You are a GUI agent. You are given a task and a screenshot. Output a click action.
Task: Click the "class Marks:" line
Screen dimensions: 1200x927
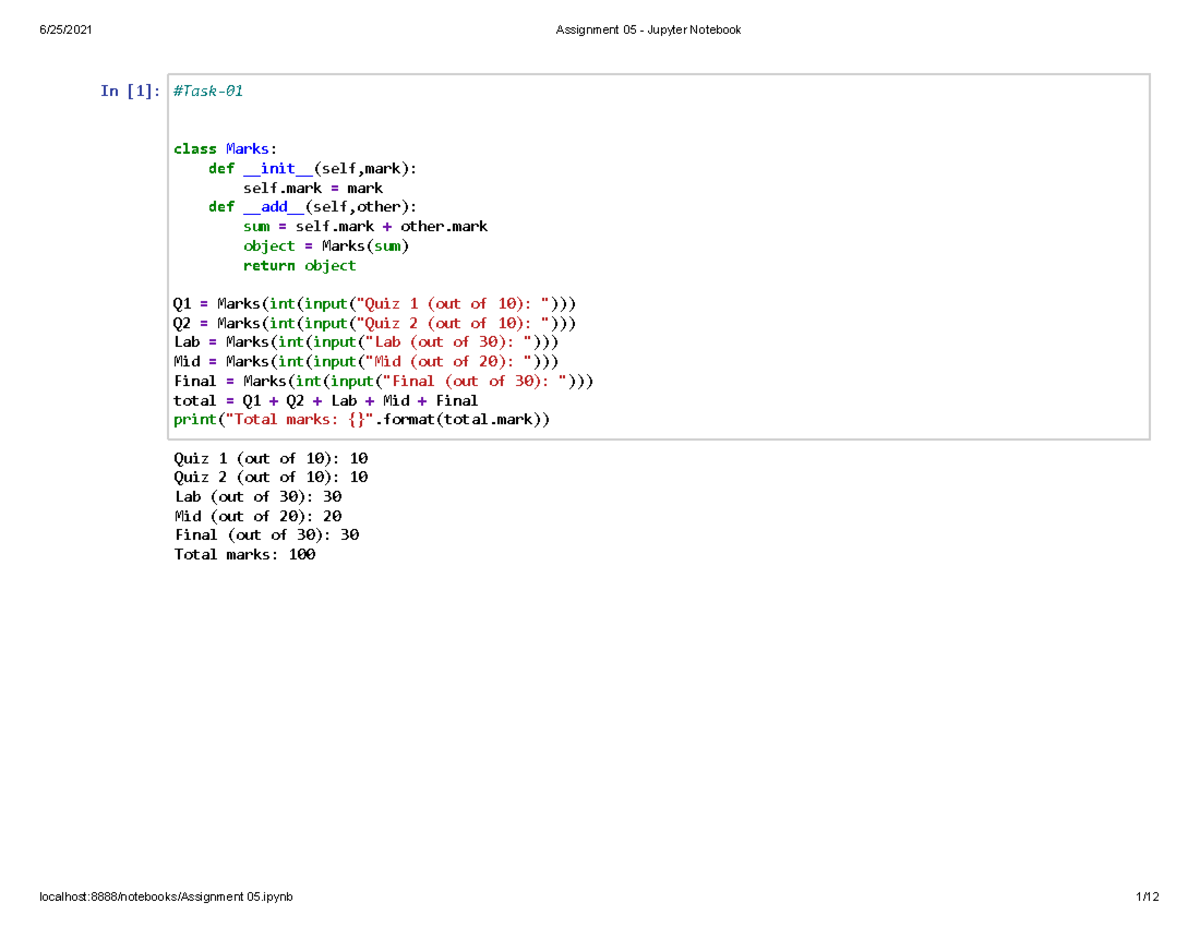click(225, 149)
